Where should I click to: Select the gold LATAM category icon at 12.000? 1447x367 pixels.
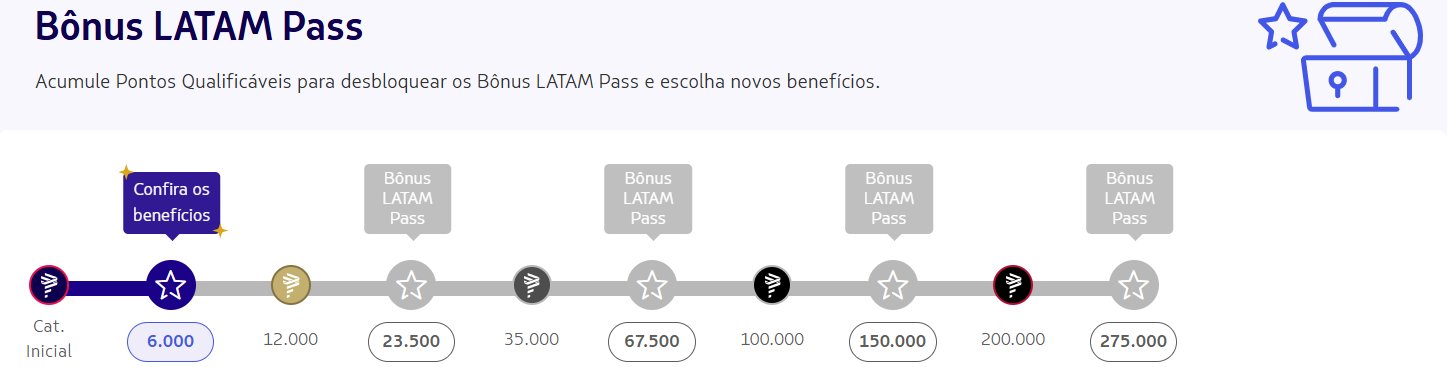(x=291, y=286)
